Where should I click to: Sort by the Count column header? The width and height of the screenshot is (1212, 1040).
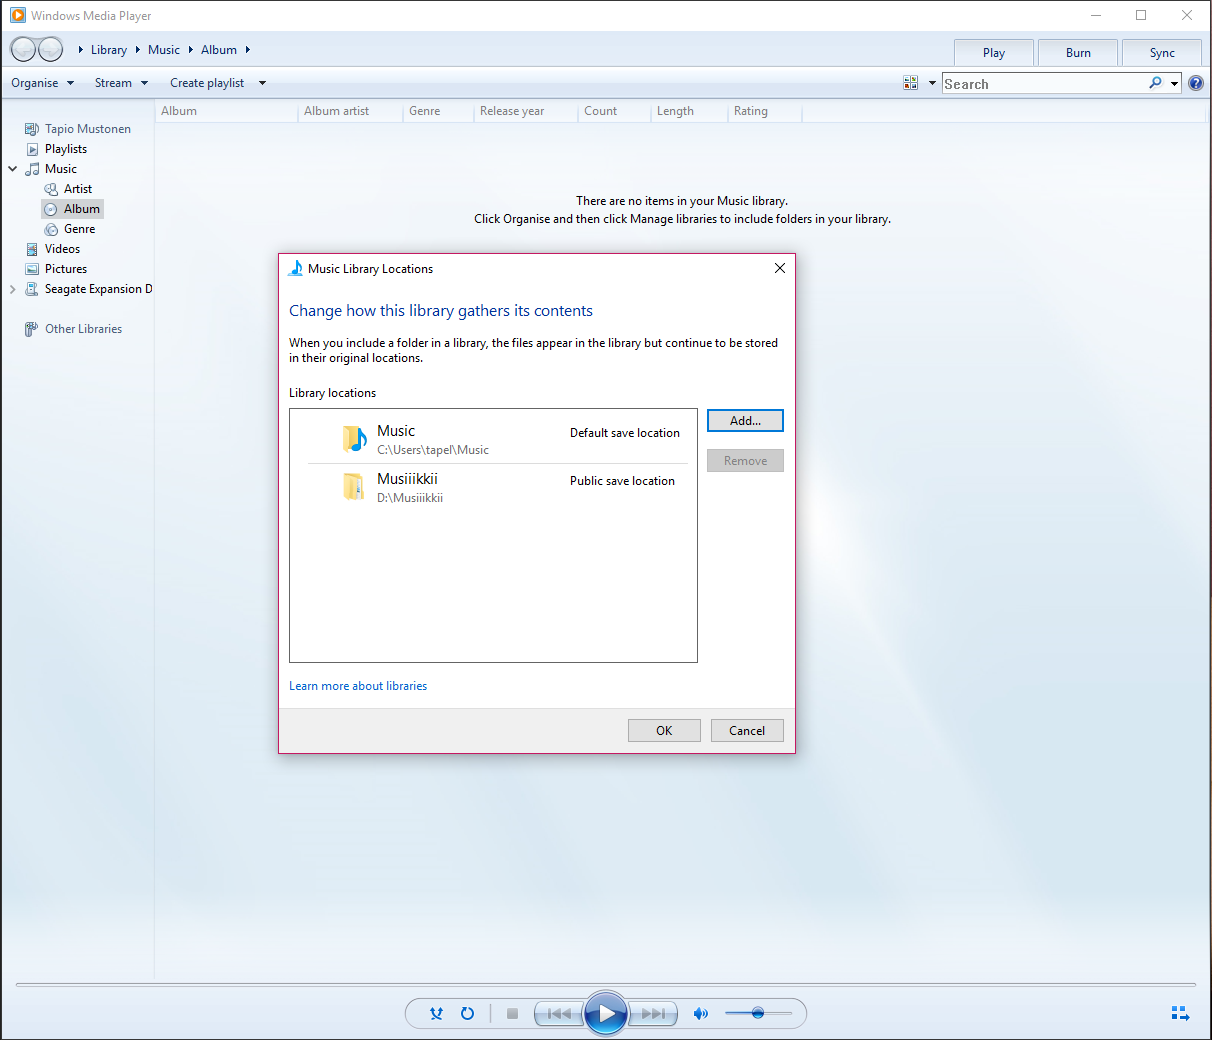[x=615, y=111]
